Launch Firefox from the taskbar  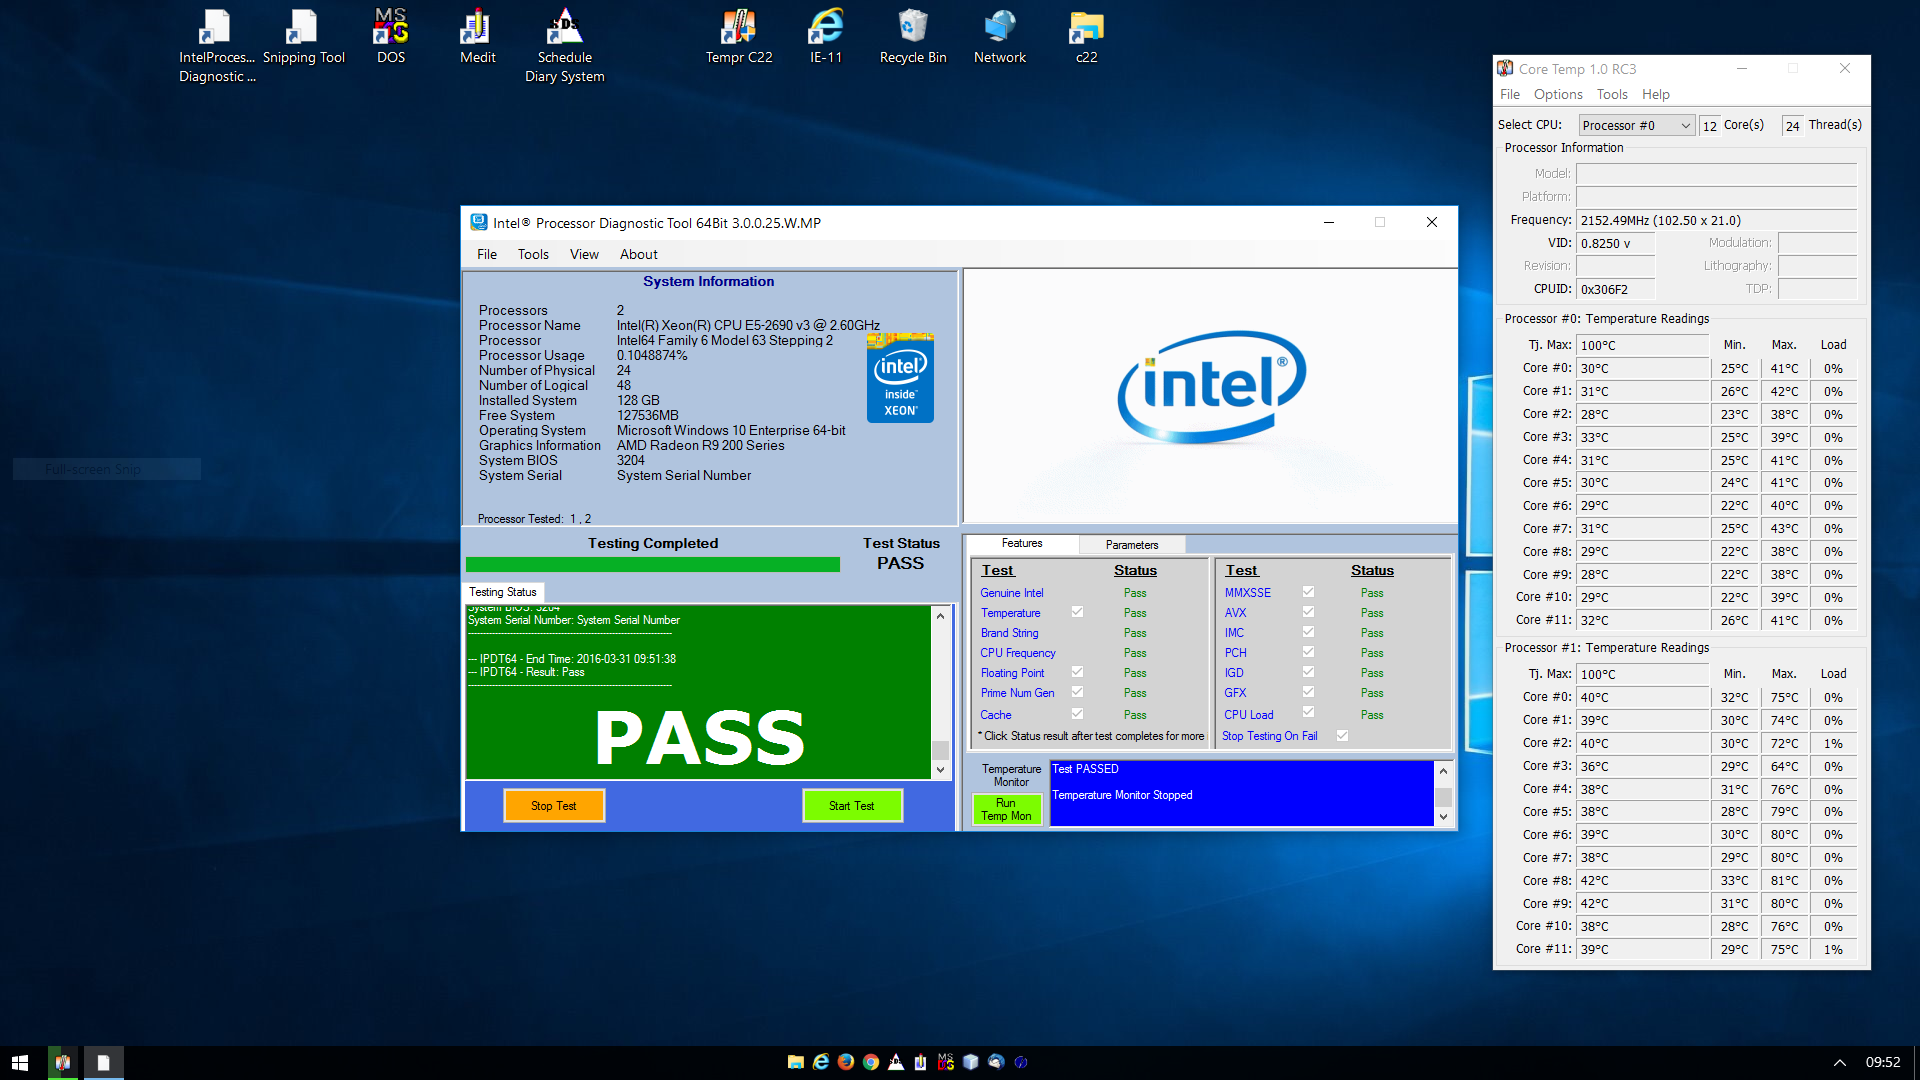[x=846, y=1062]
